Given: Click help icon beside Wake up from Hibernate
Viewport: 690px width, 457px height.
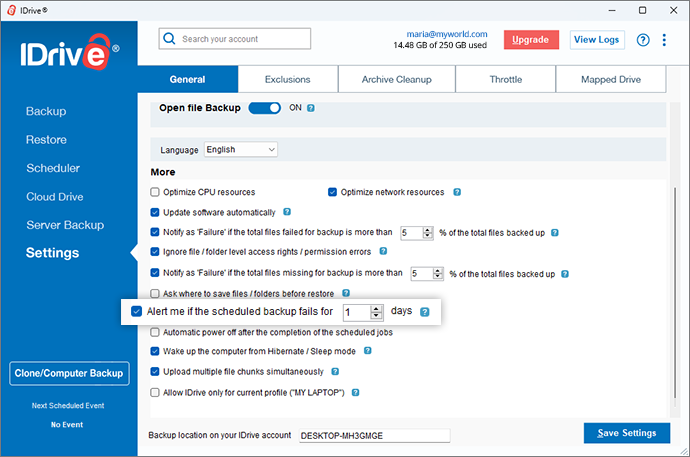Looking at the screenshot, I should coord(367,351).
